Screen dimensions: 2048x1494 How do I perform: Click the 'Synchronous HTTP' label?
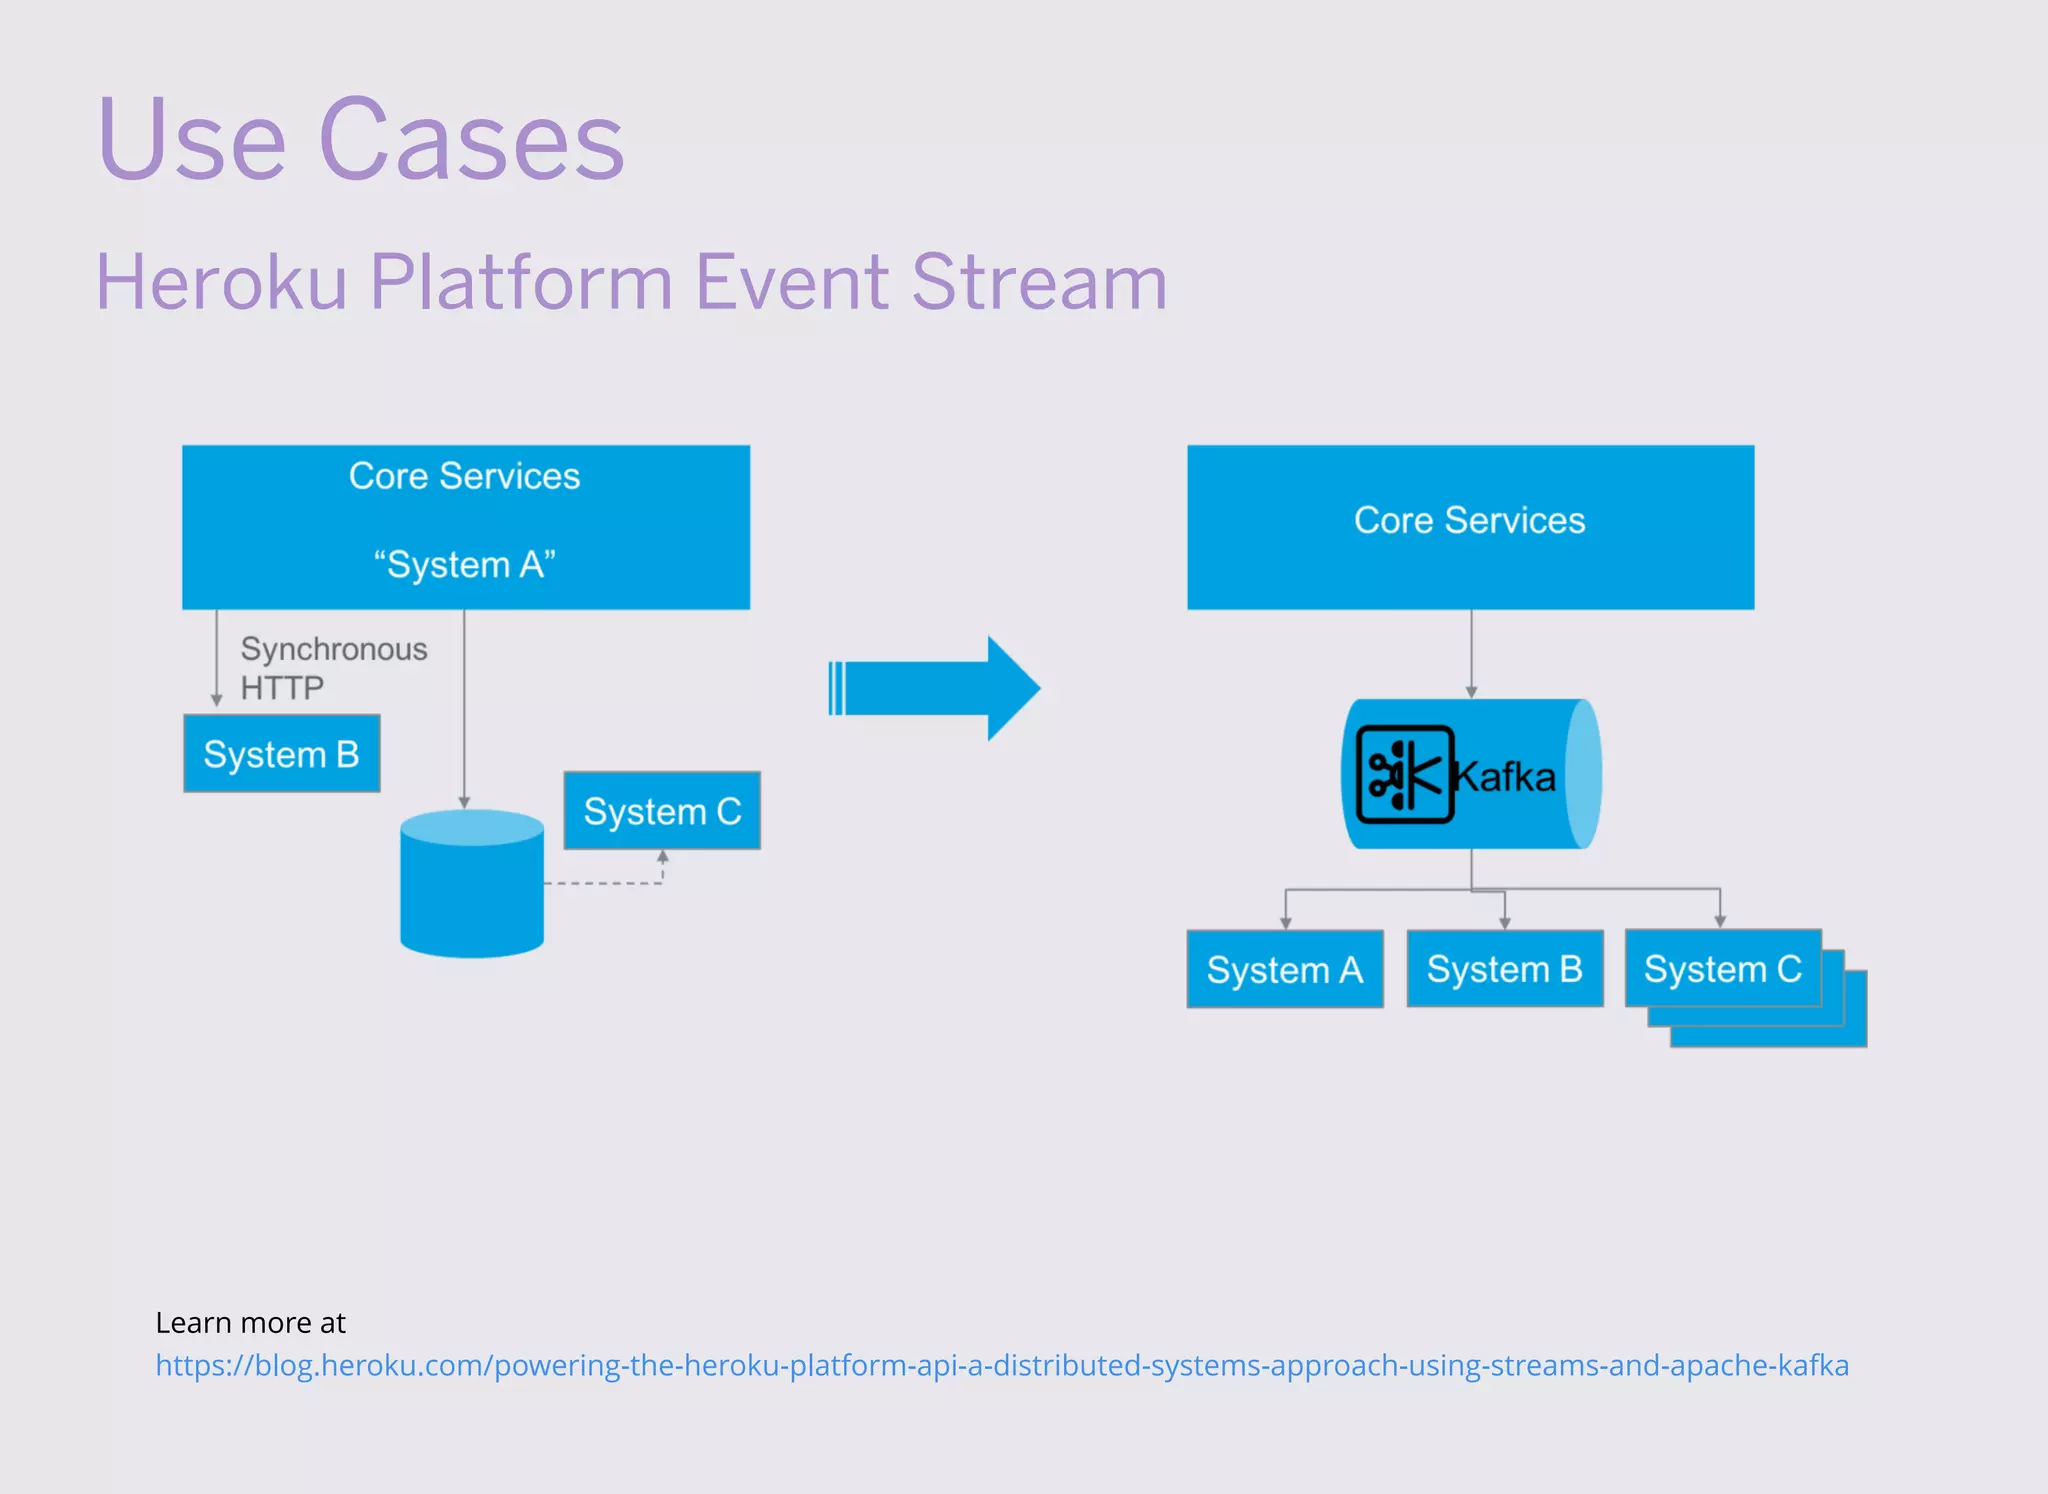point(334,668)
